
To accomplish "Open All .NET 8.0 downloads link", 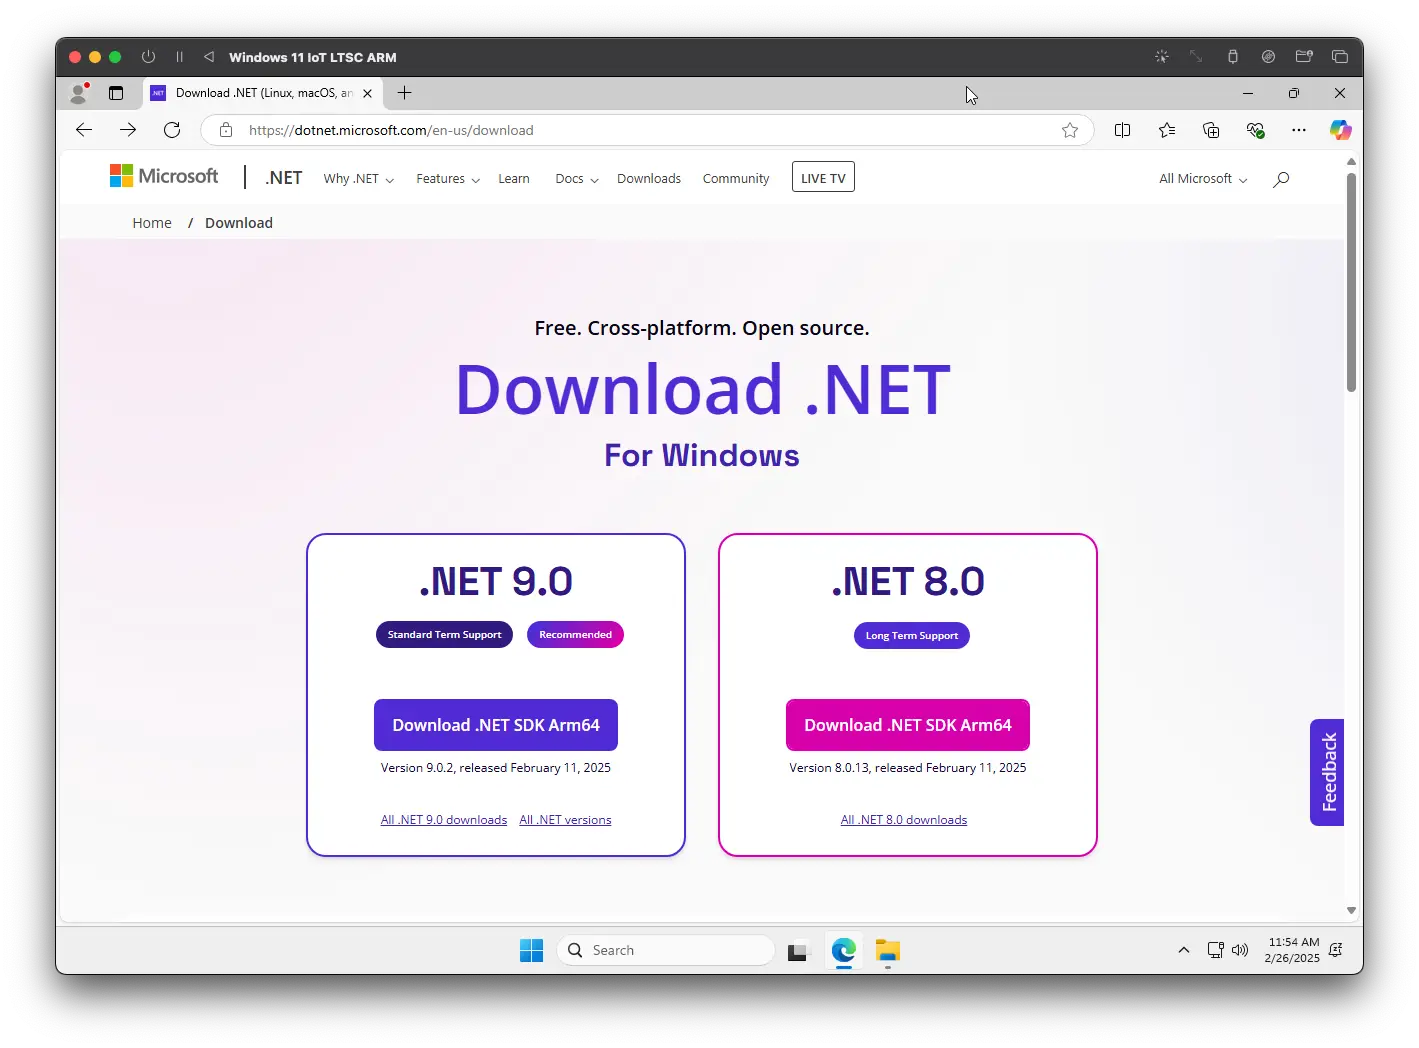I will tap(904, 820).
